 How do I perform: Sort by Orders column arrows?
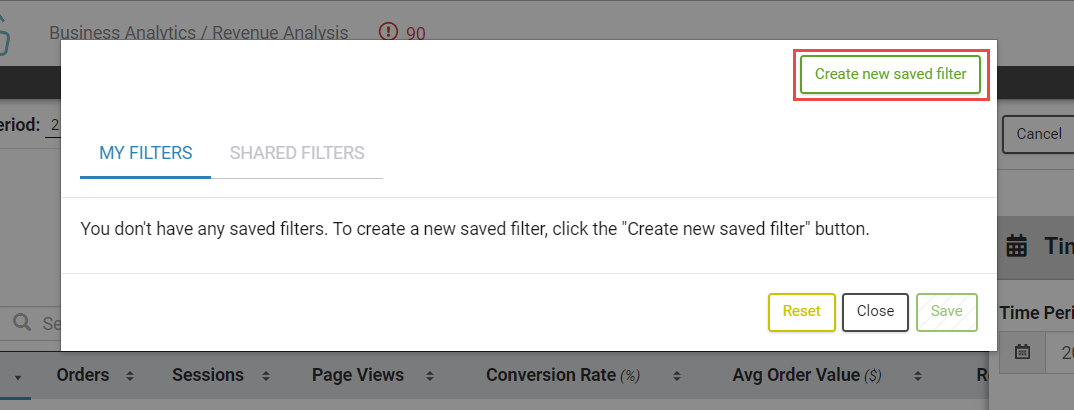(x=130, y=376)
